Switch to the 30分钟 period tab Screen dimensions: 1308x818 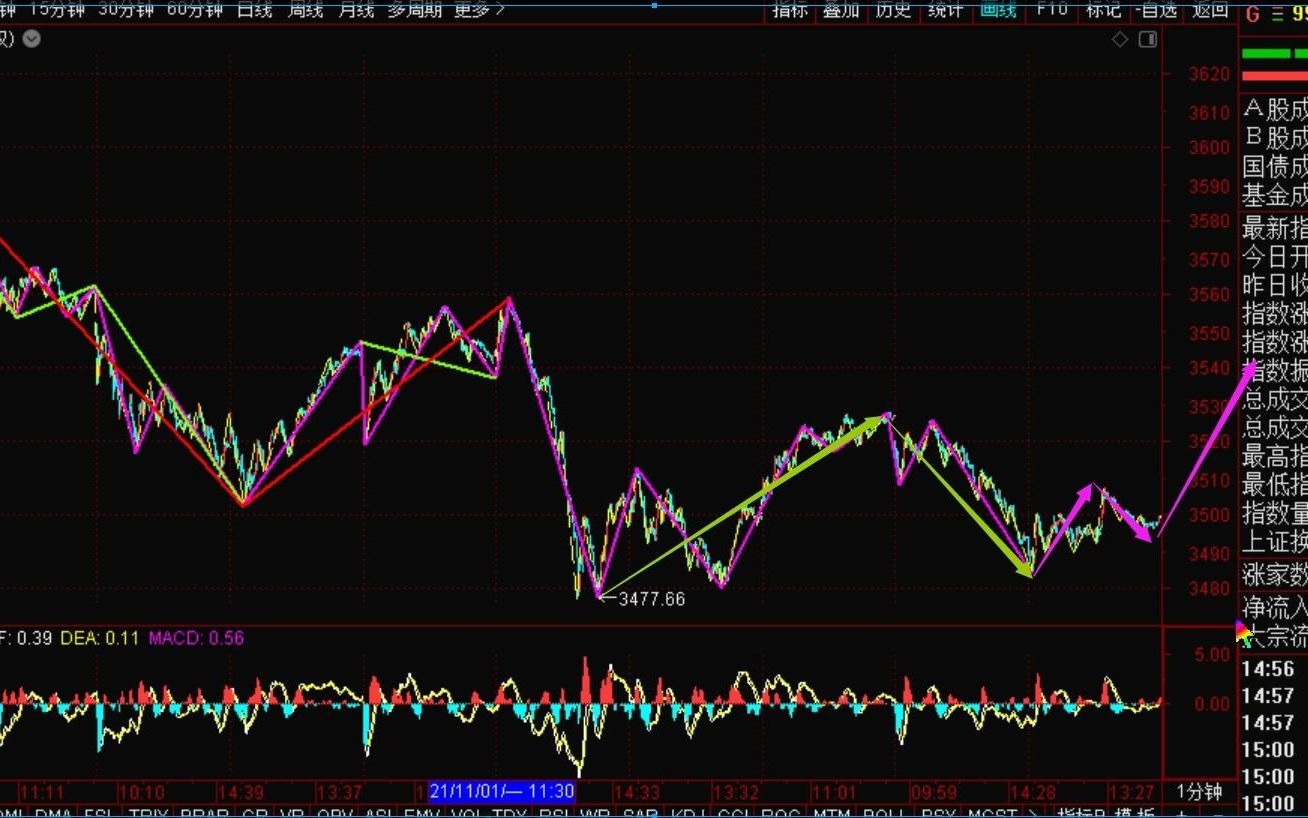[126, 9]
